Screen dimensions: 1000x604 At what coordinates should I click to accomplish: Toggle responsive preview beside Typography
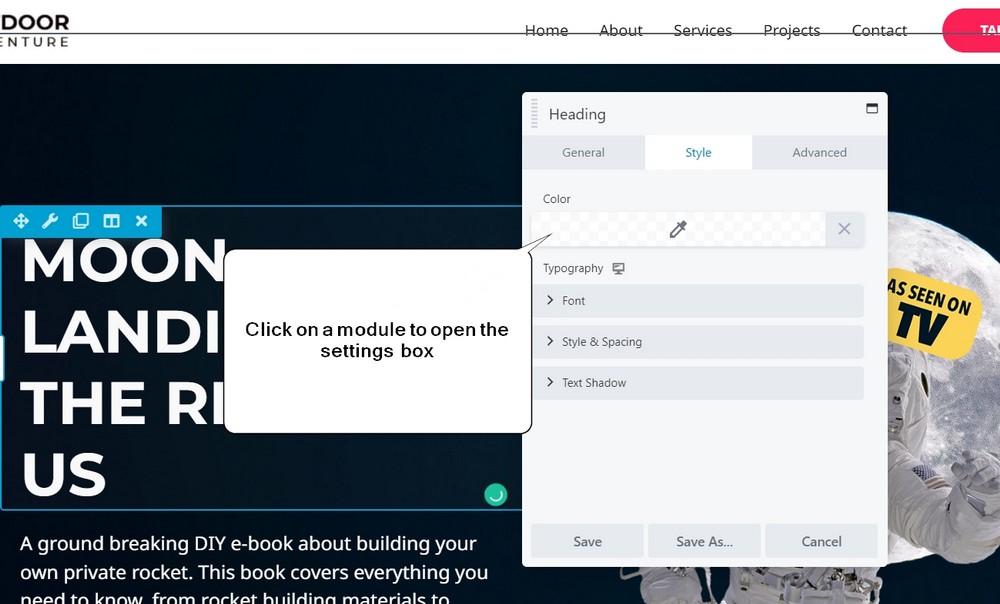point(618,268)
